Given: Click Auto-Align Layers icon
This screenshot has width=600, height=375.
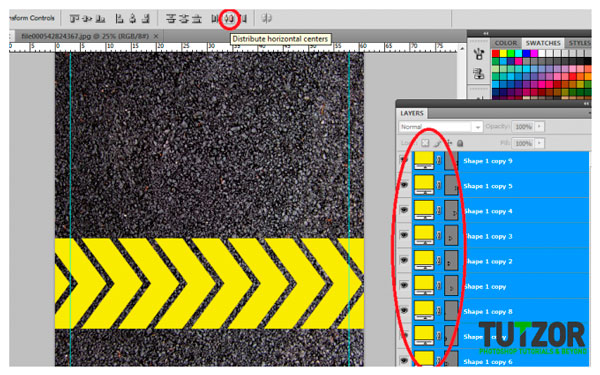Looking at the screenshot, I should 267,18.
